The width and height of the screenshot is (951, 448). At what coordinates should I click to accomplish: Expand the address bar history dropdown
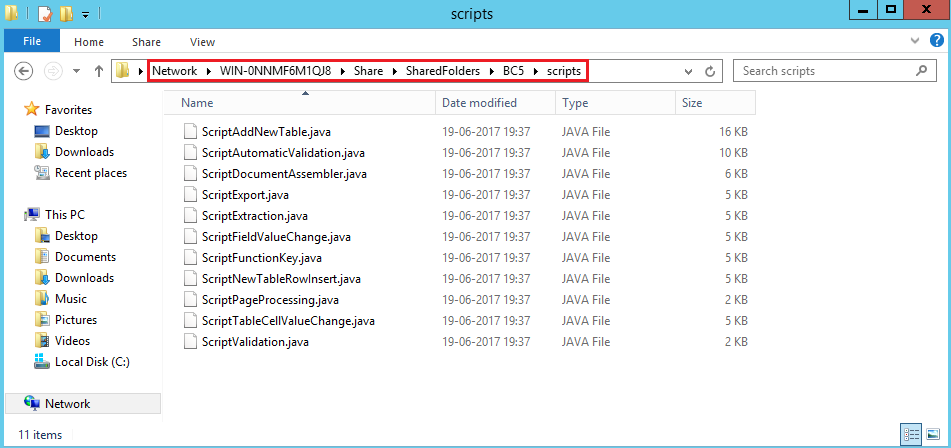point(688,72)
